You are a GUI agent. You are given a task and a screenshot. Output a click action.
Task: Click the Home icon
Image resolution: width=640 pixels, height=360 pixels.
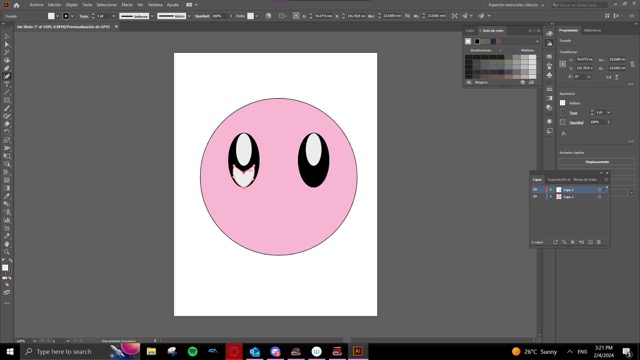point(16,5)
